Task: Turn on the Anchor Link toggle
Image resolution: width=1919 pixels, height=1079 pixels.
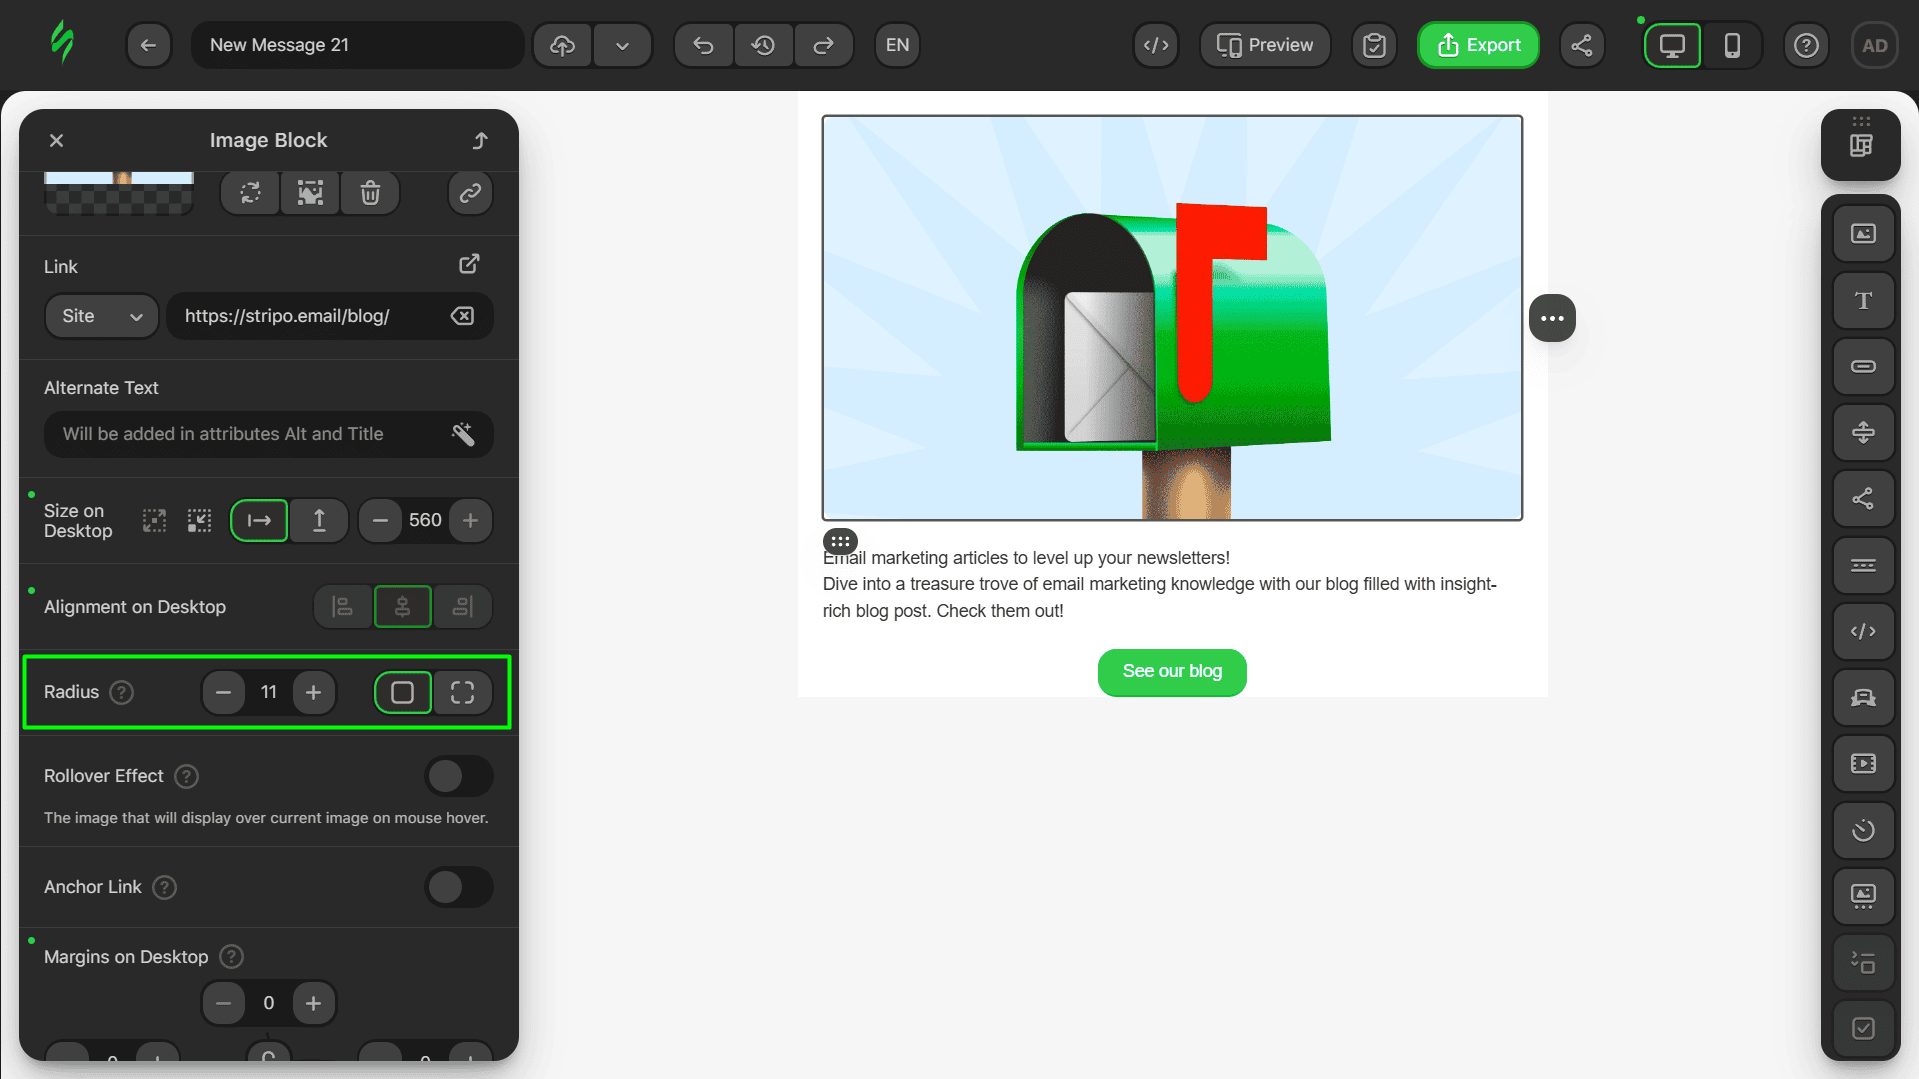Action: click(459, 887)
